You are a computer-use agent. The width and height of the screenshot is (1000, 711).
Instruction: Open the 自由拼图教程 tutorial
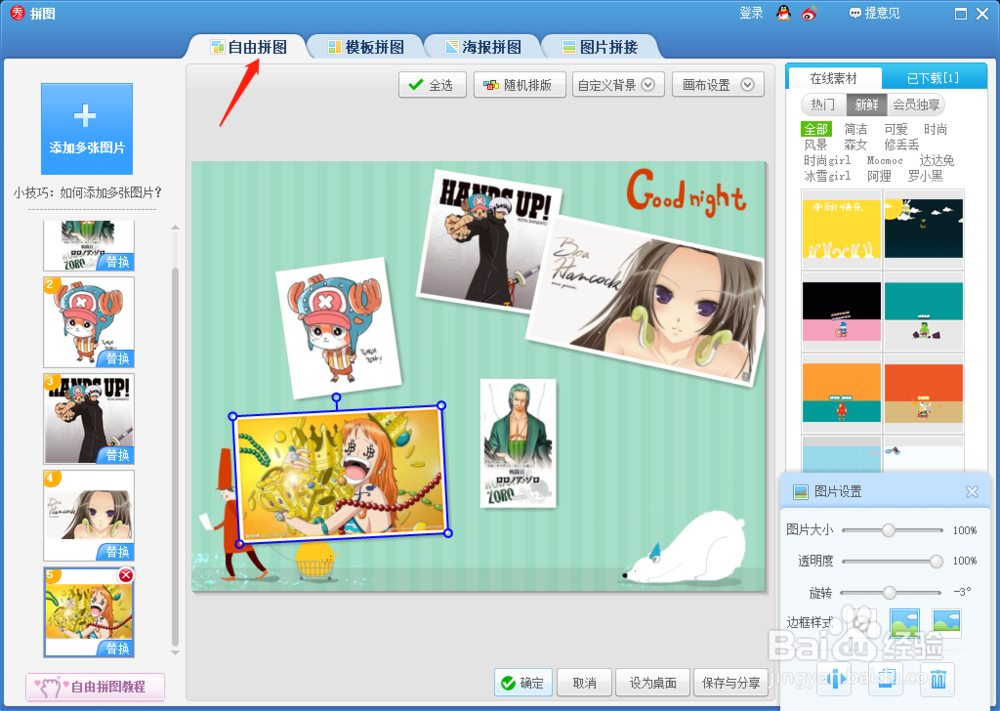(x=95, y=687)
